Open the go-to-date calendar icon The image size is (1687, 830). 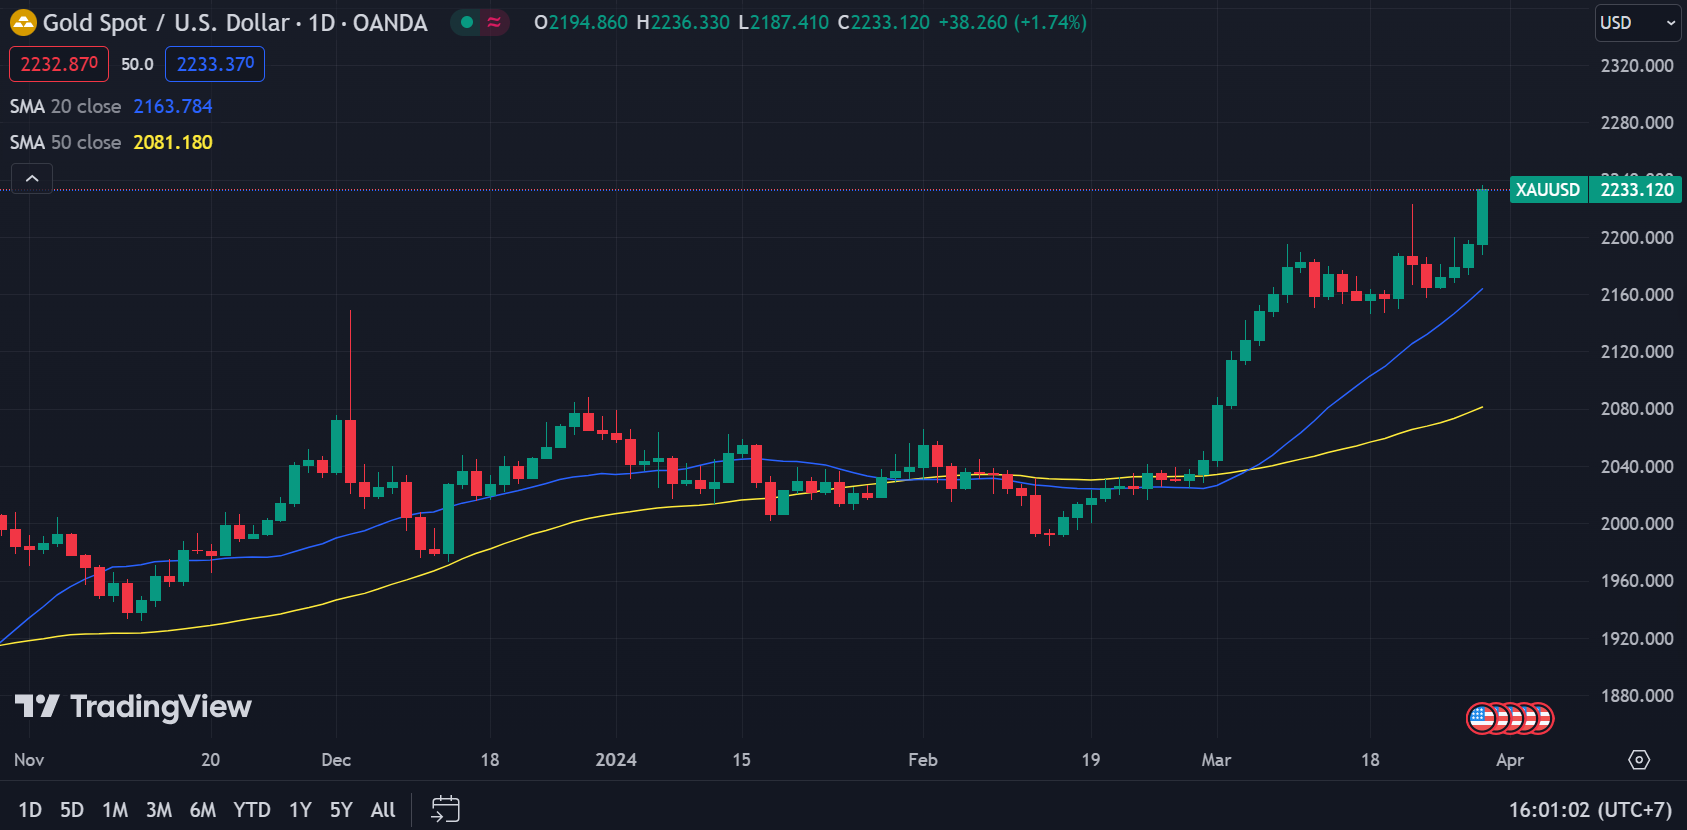(445, 809)
